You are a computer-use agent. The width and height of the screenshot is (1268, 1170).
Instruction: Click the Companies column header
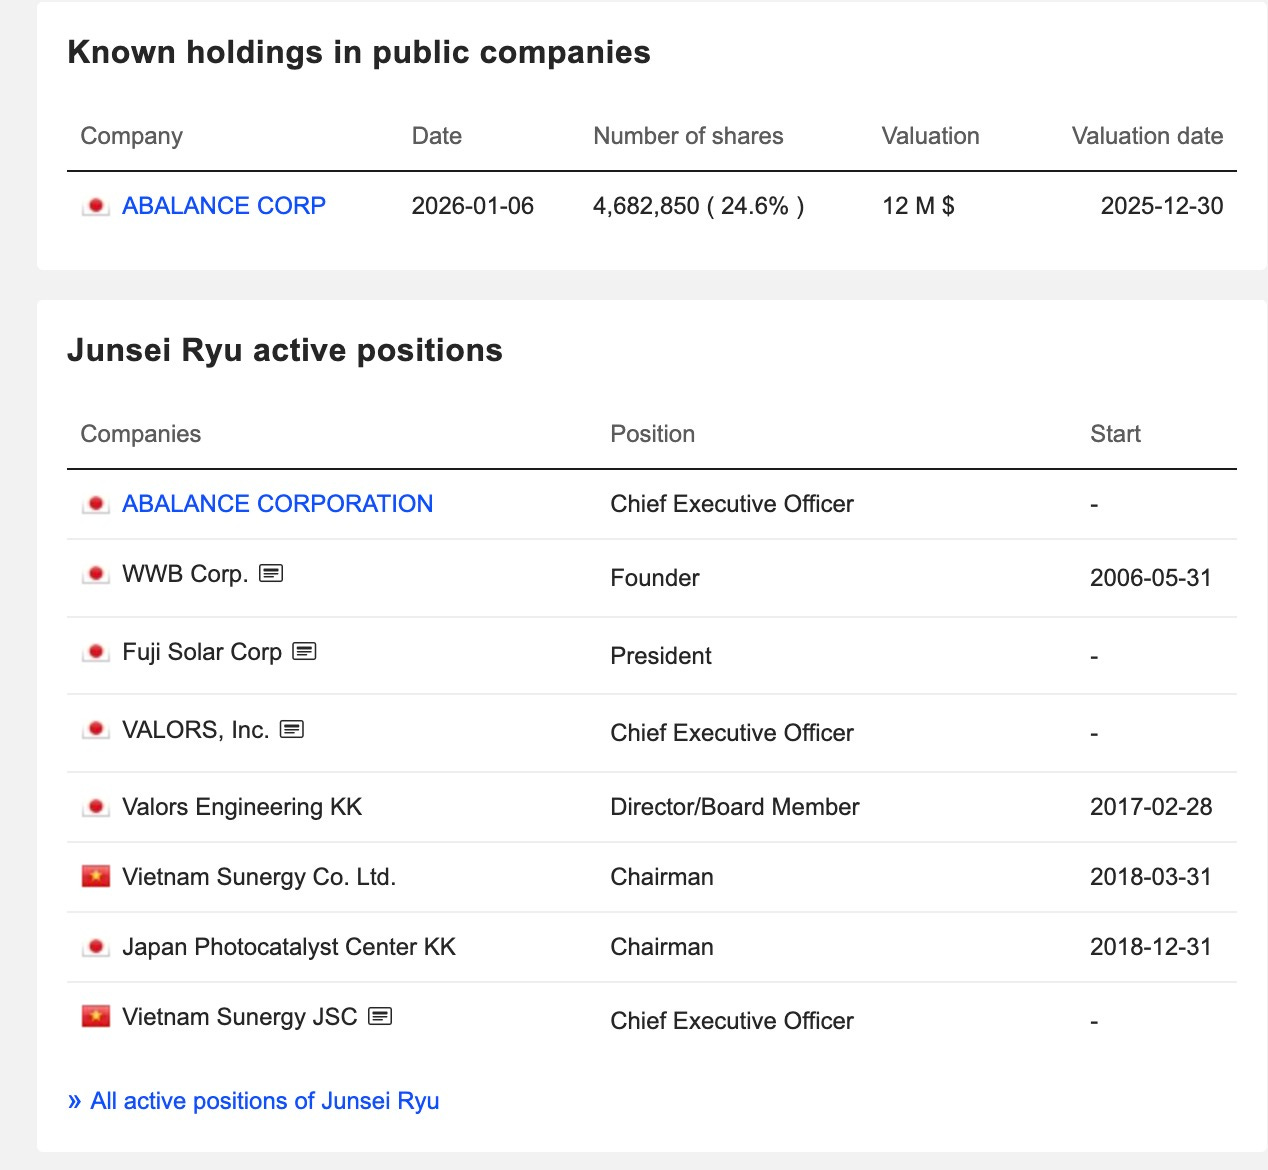point(140,434)
